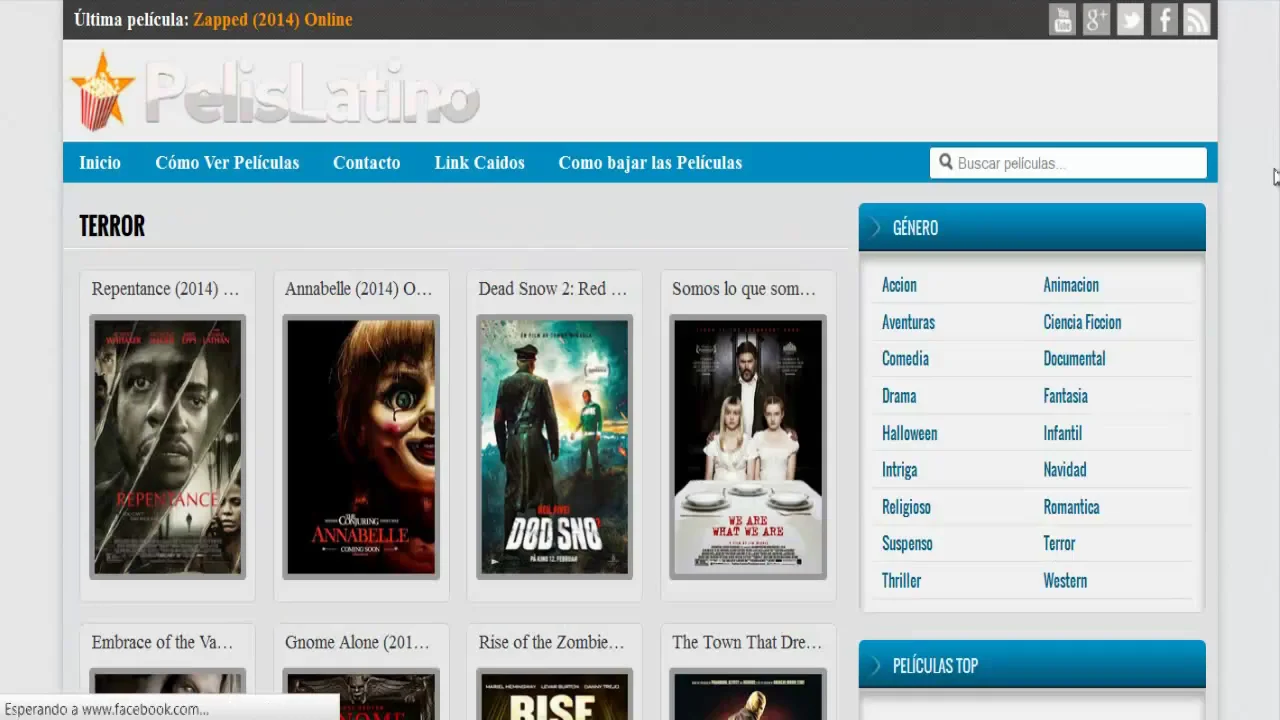Image resolution: width=1280 pixels, height=720 pixels.
Task: Focus the Buscar películas search field
Action: pos(1068,163)
